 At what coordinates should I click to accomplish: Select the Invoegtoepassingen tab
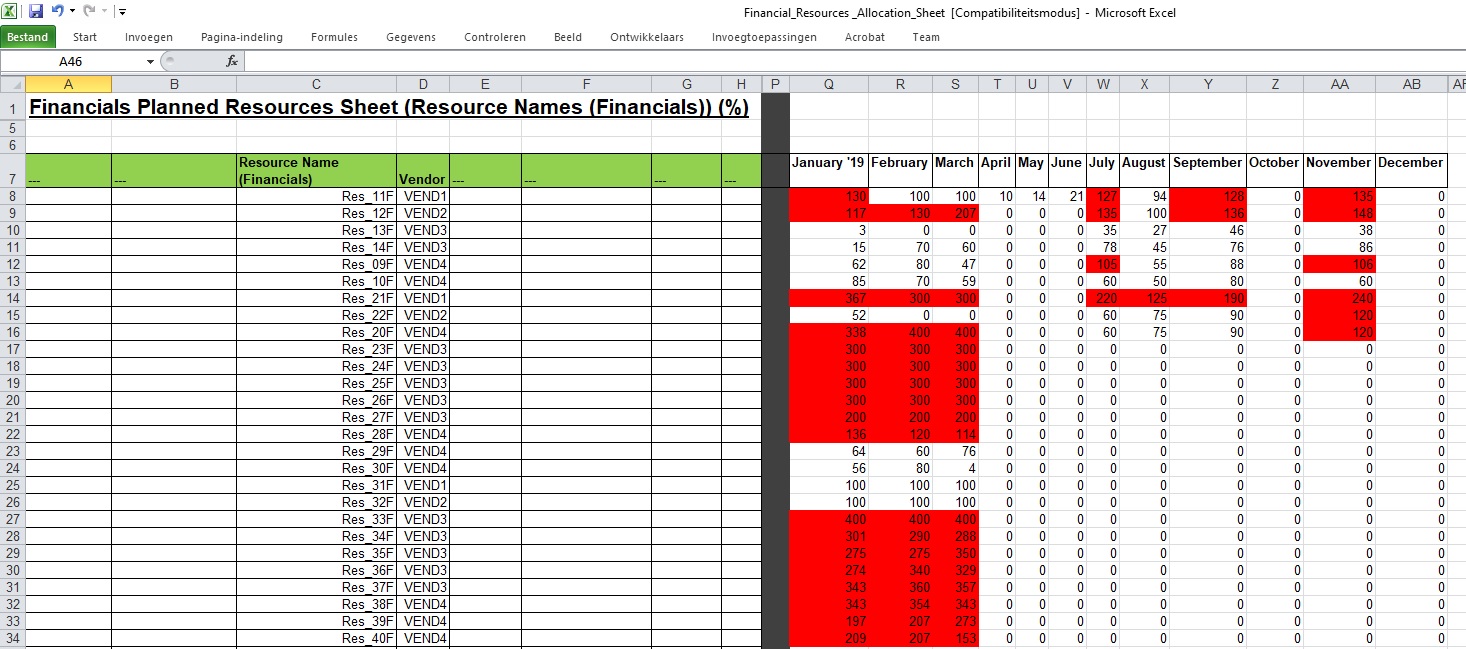[764, 37]
